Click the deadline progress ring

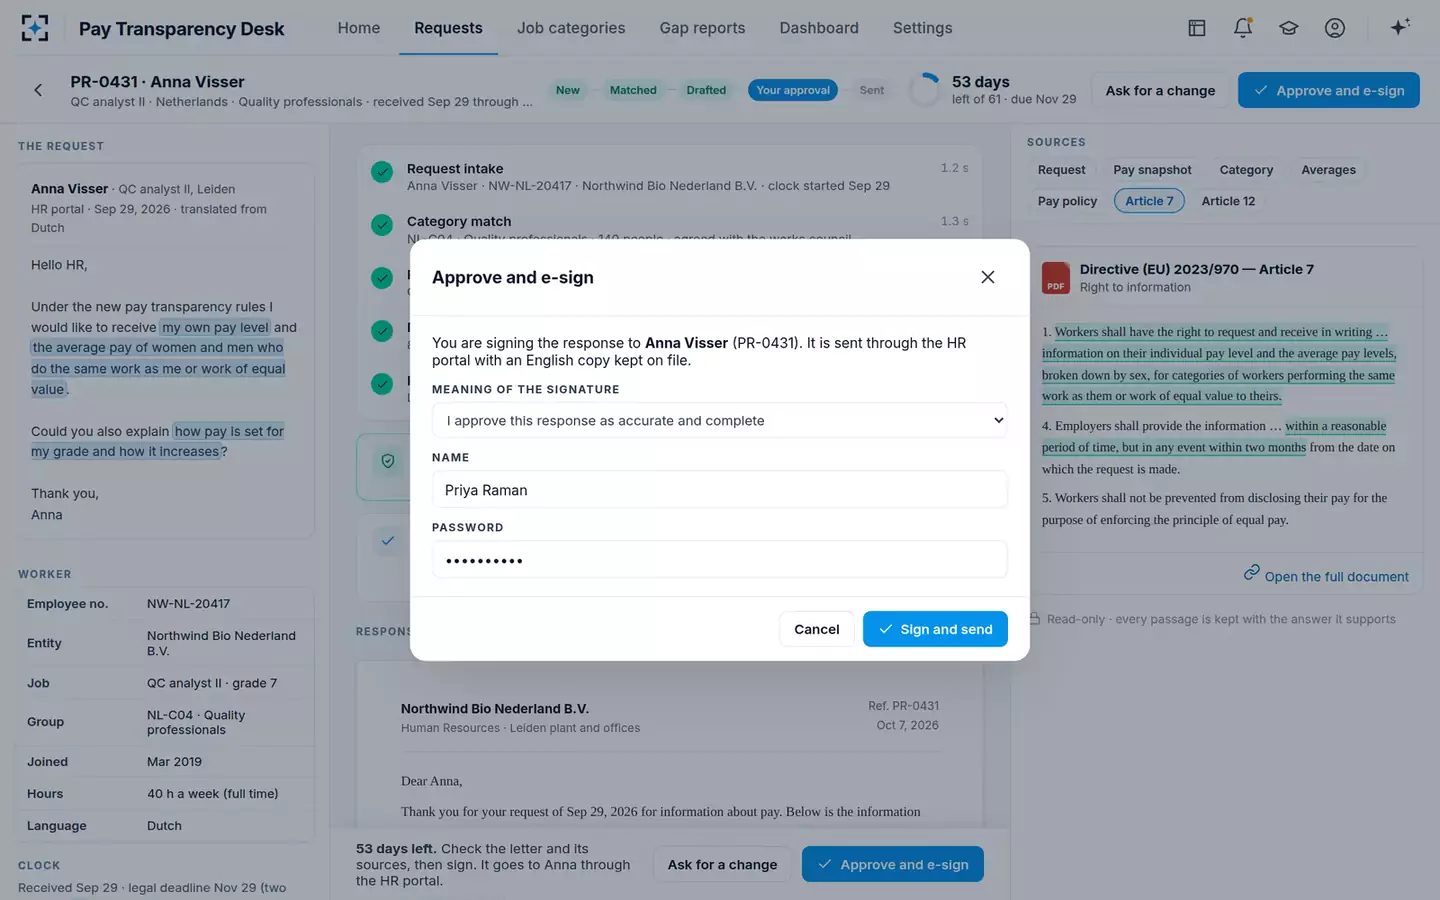click(925, 90)
